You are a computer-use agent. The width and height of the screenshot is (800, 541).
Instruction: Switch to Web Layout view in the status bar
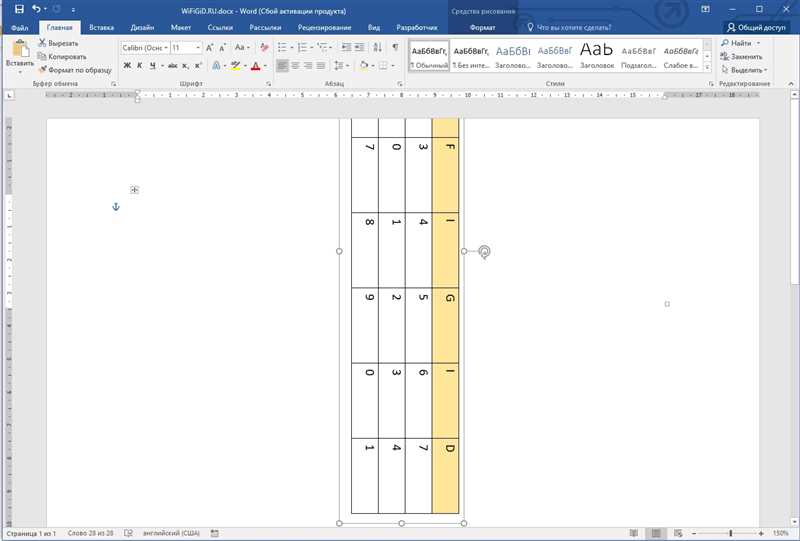678,533
